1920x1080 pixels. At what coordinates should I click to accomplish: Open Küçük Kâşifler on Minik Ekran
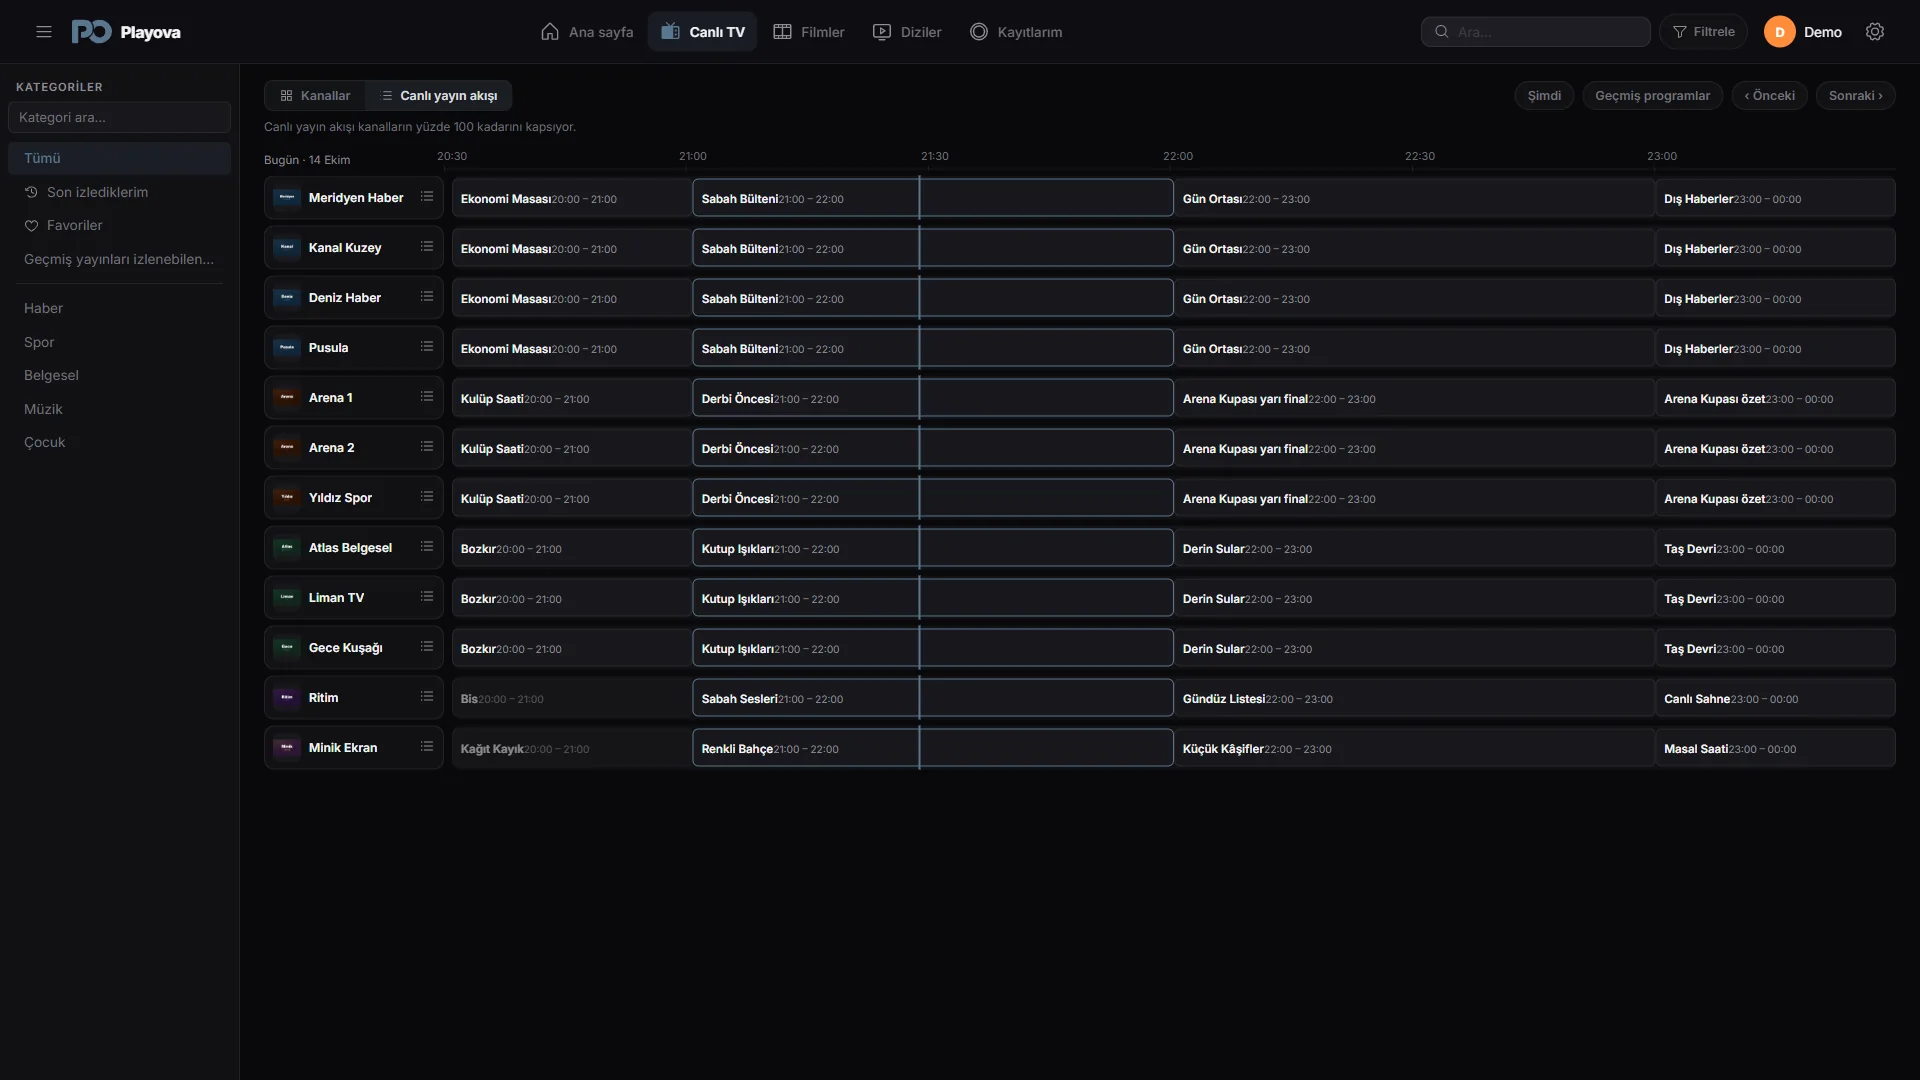click(x=1414, y=748)
